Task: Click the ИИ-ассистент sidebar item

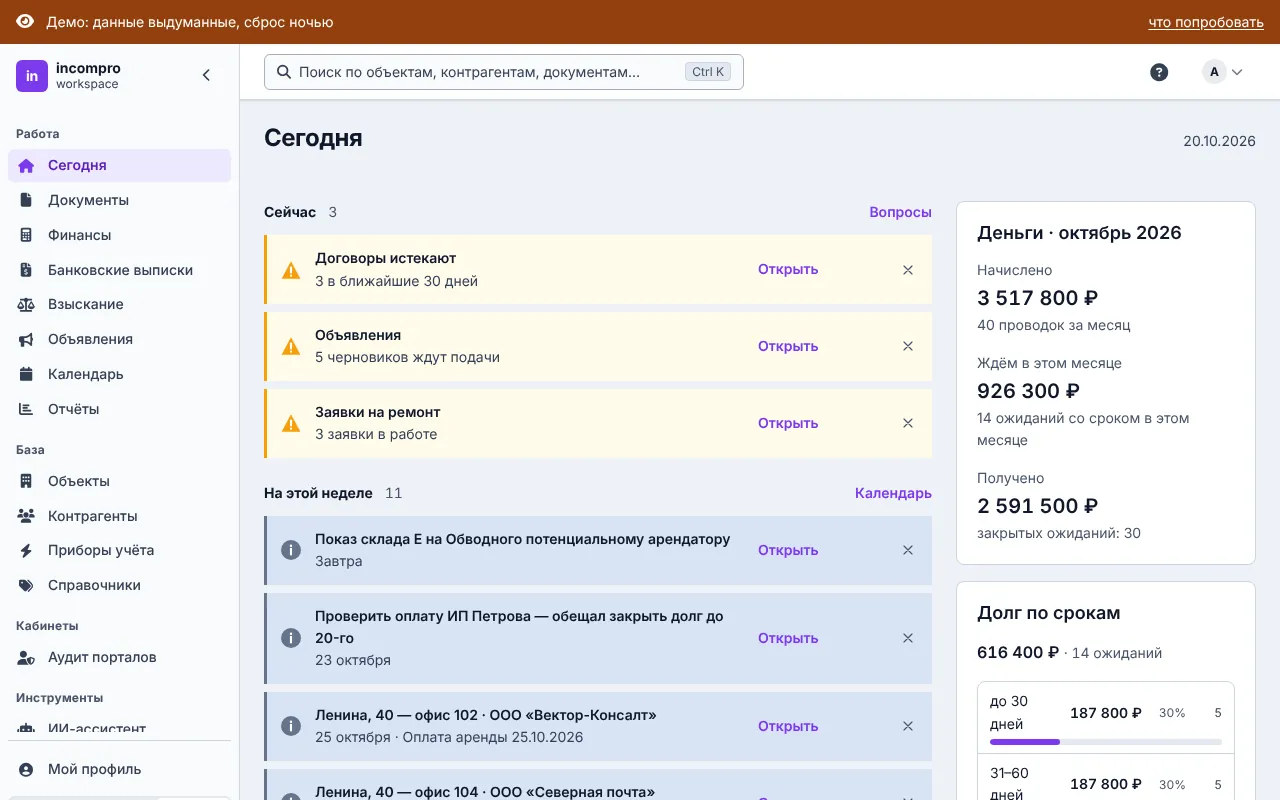Action: (x=119, y=728)
